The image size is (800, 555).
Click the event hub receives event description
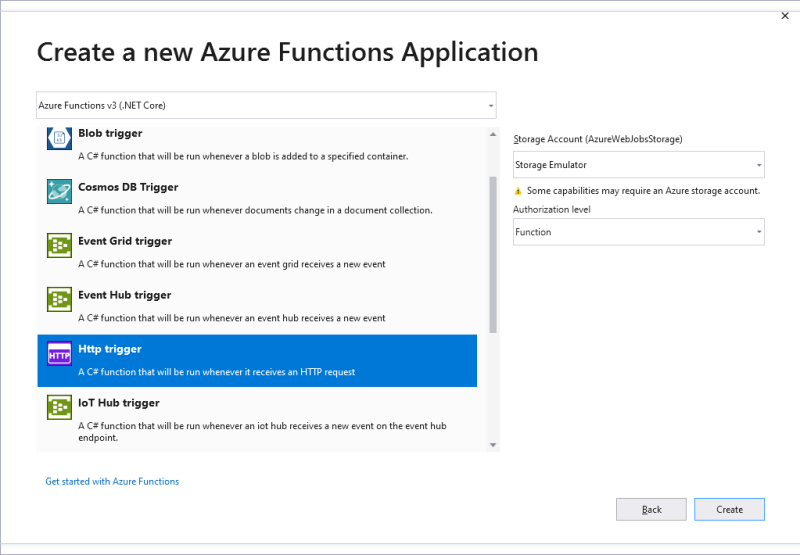pyautogui.click(x=232, y=318)
